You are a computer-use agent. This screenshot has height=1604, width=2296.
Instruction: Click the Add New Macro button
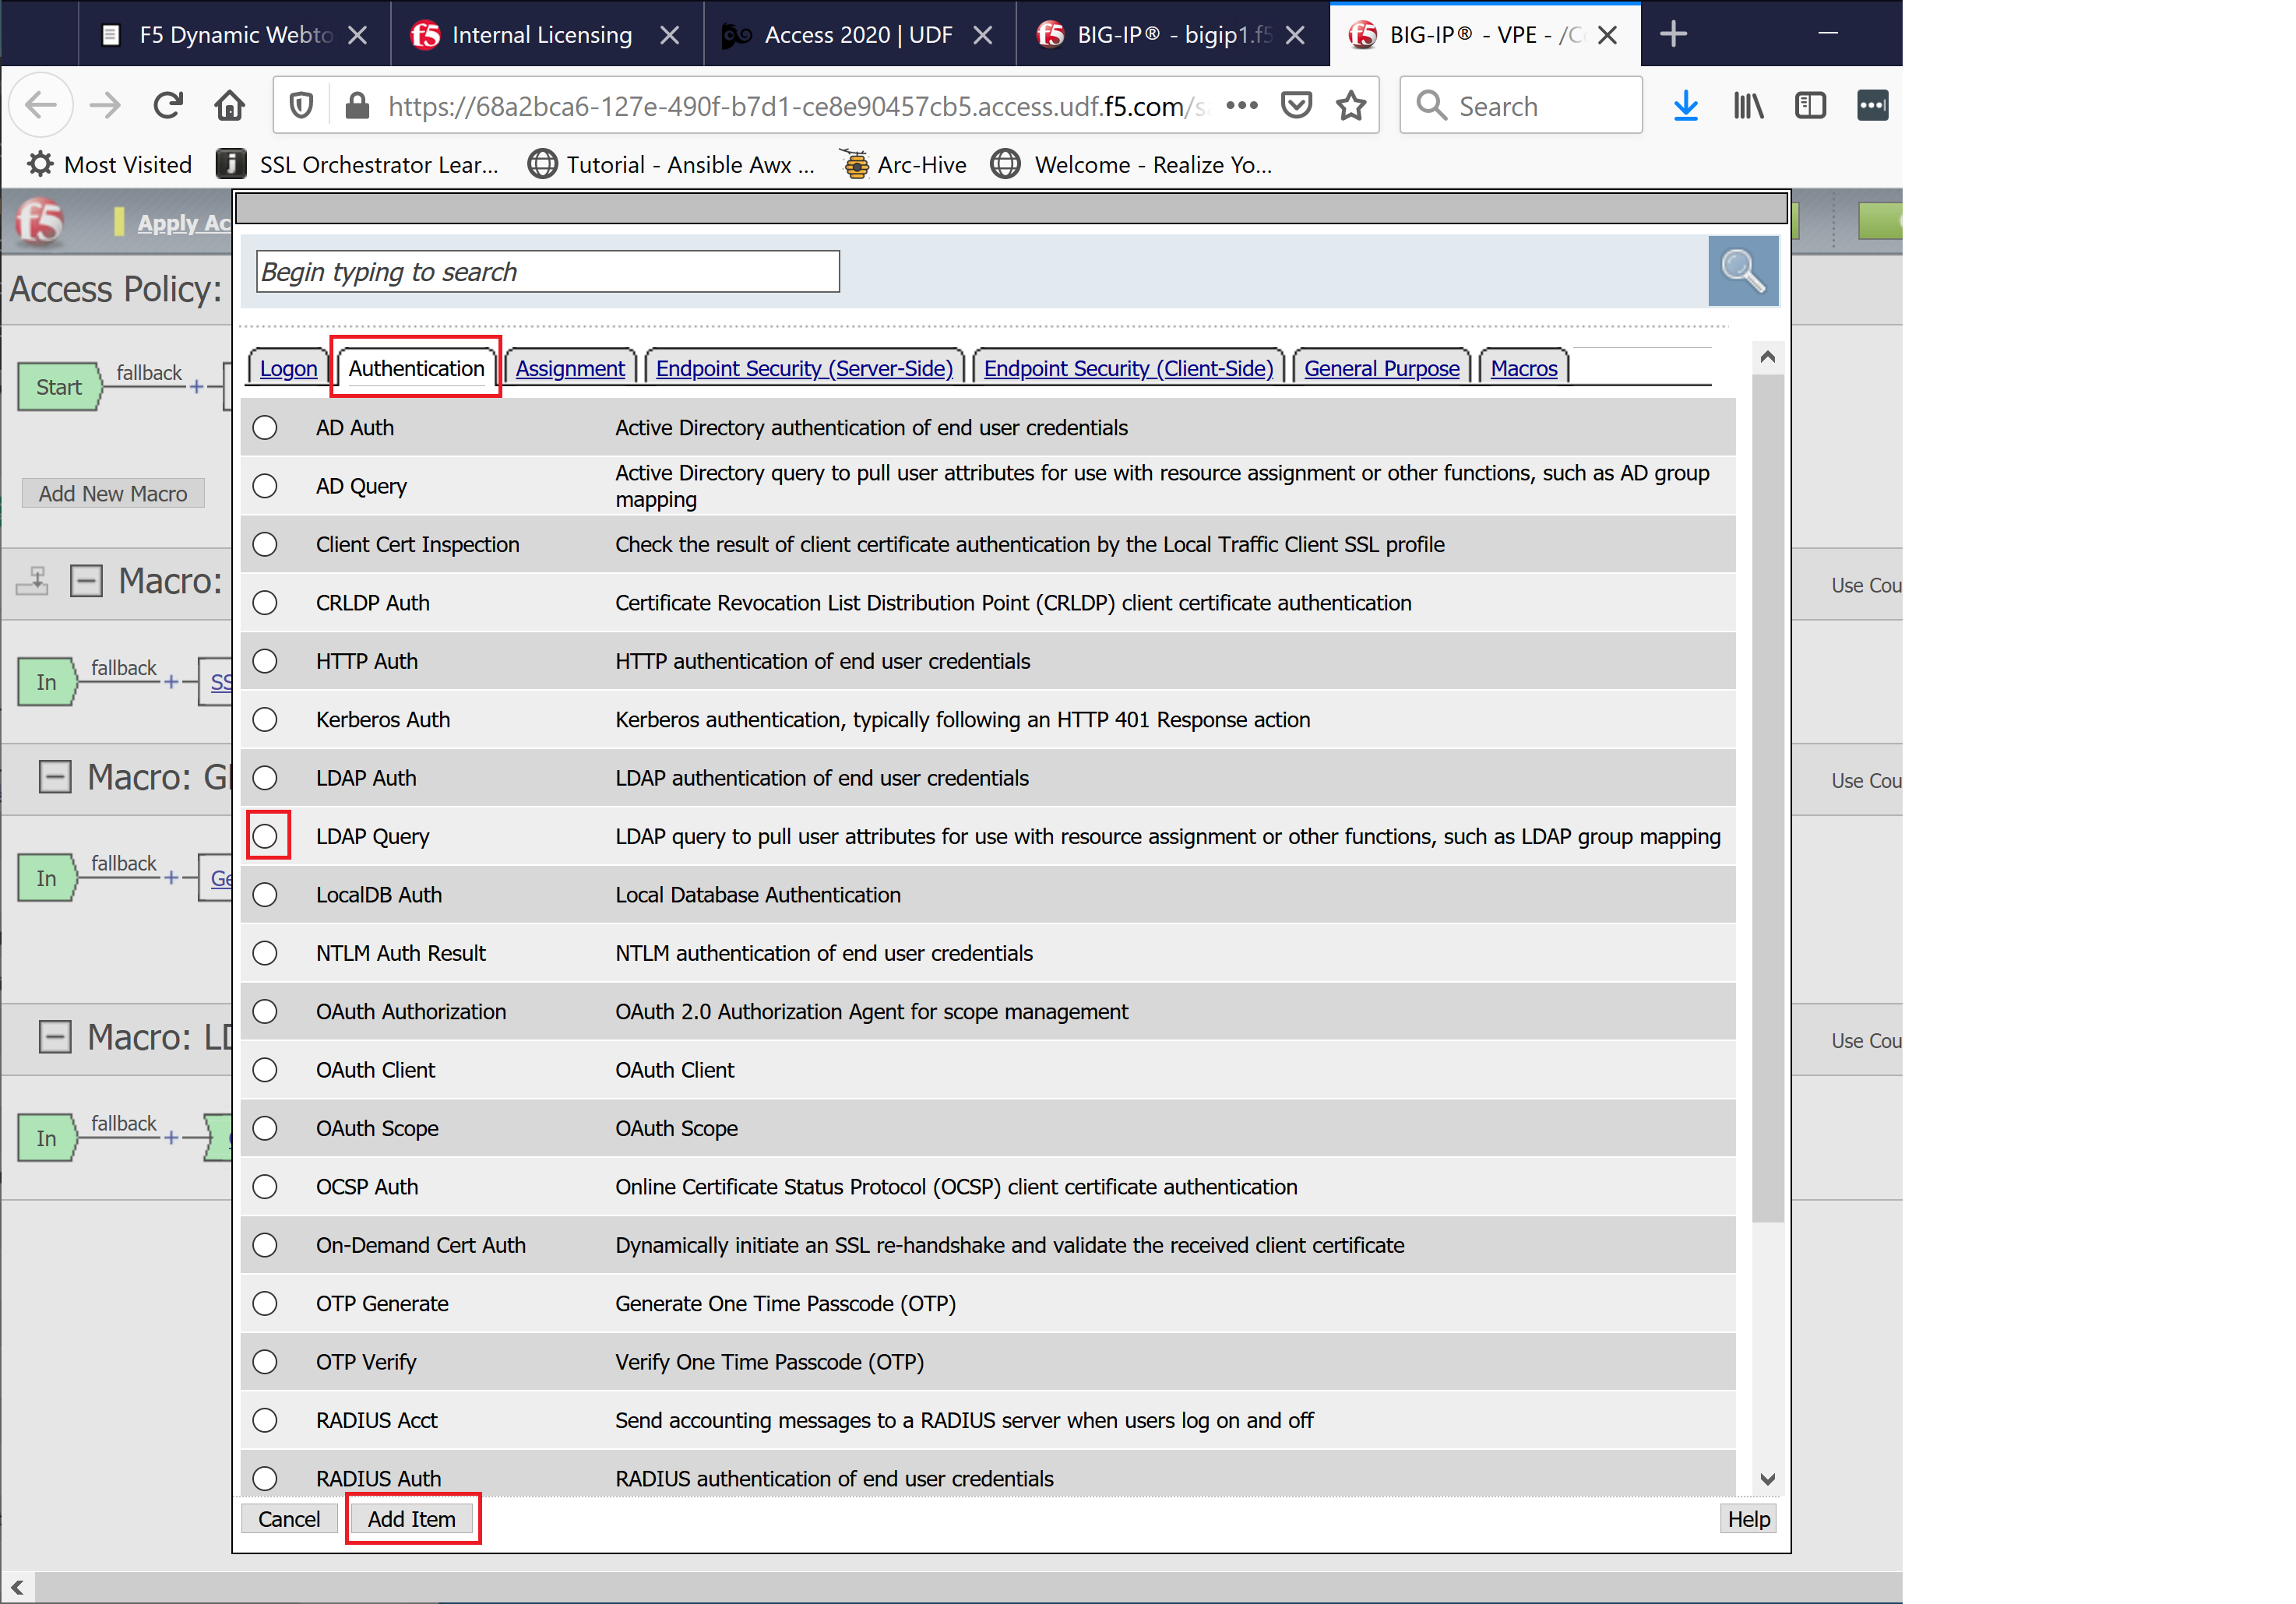[113, 493]
